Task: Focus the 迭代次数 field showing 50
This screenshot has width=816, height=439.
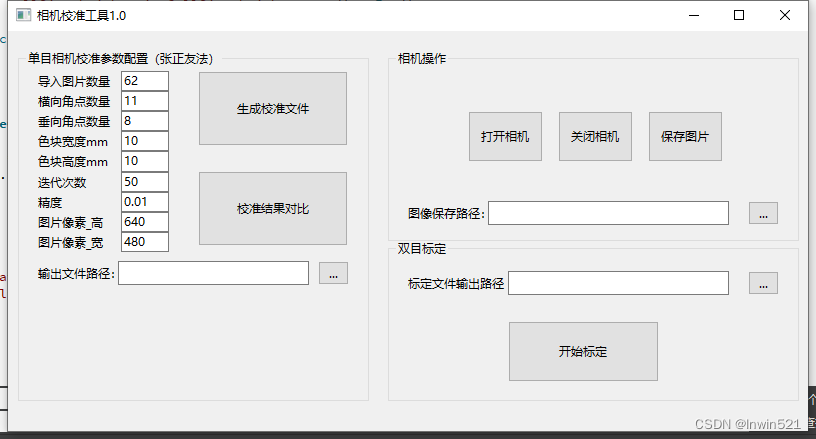Action: tap(145, 182)
